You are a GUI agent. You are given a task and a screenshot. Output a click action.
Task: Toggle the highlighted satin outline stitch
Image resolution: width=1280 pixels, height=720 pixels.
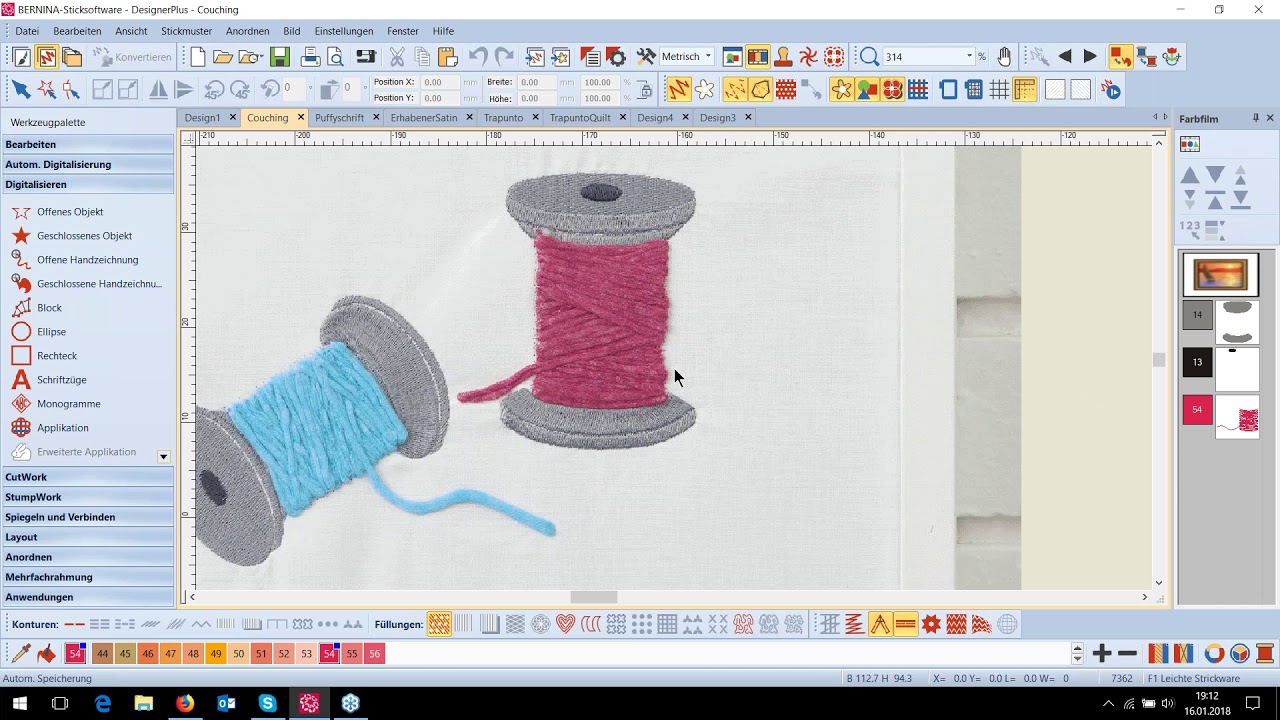coord(906,624)
